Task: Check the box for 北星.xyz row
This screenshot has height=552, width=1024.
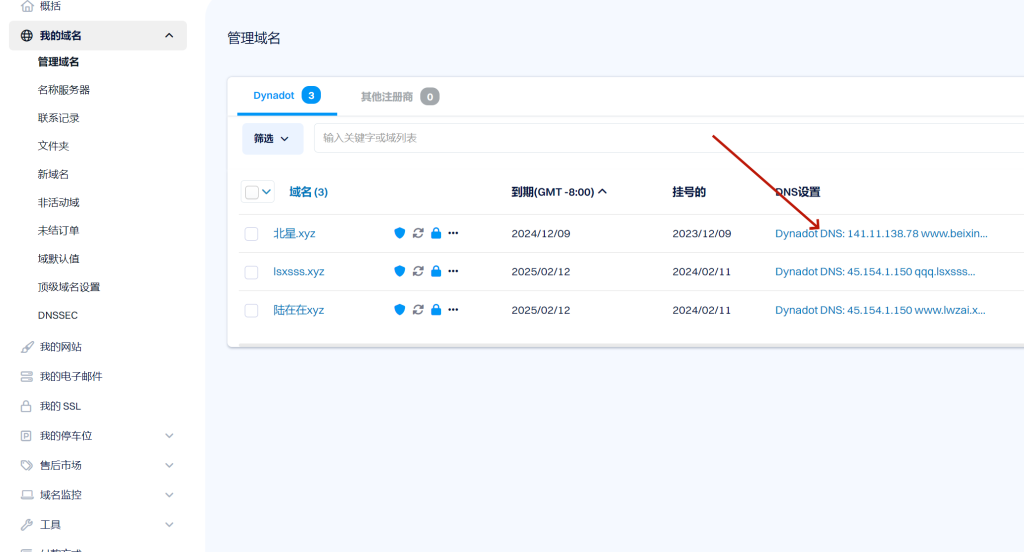Action: click(x=251, y=234)
